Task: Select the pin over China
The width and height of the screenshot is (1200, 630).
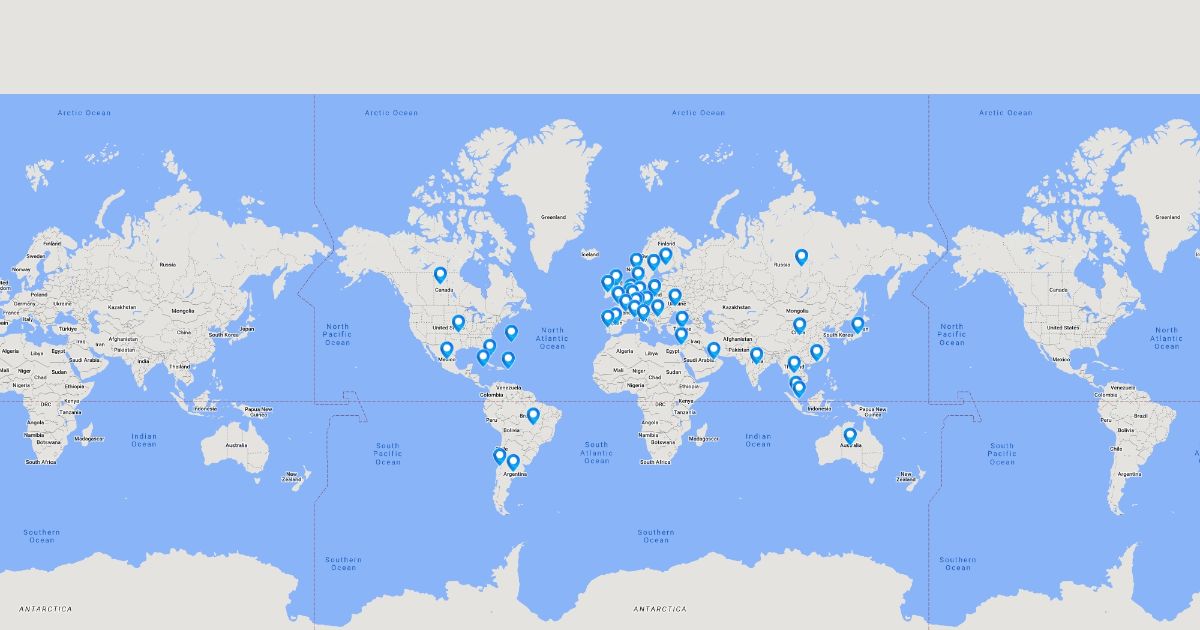Action: pos(799,325)
